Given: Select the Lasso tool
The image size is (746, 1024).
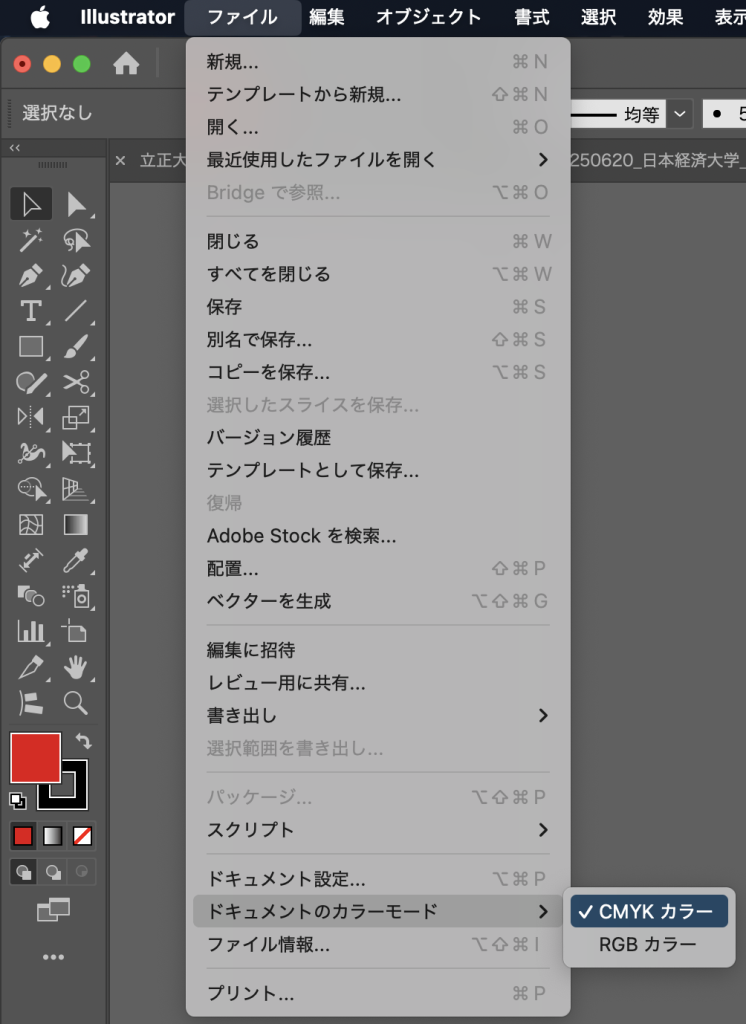Looking at the screenshot, I should pos(76,240).
